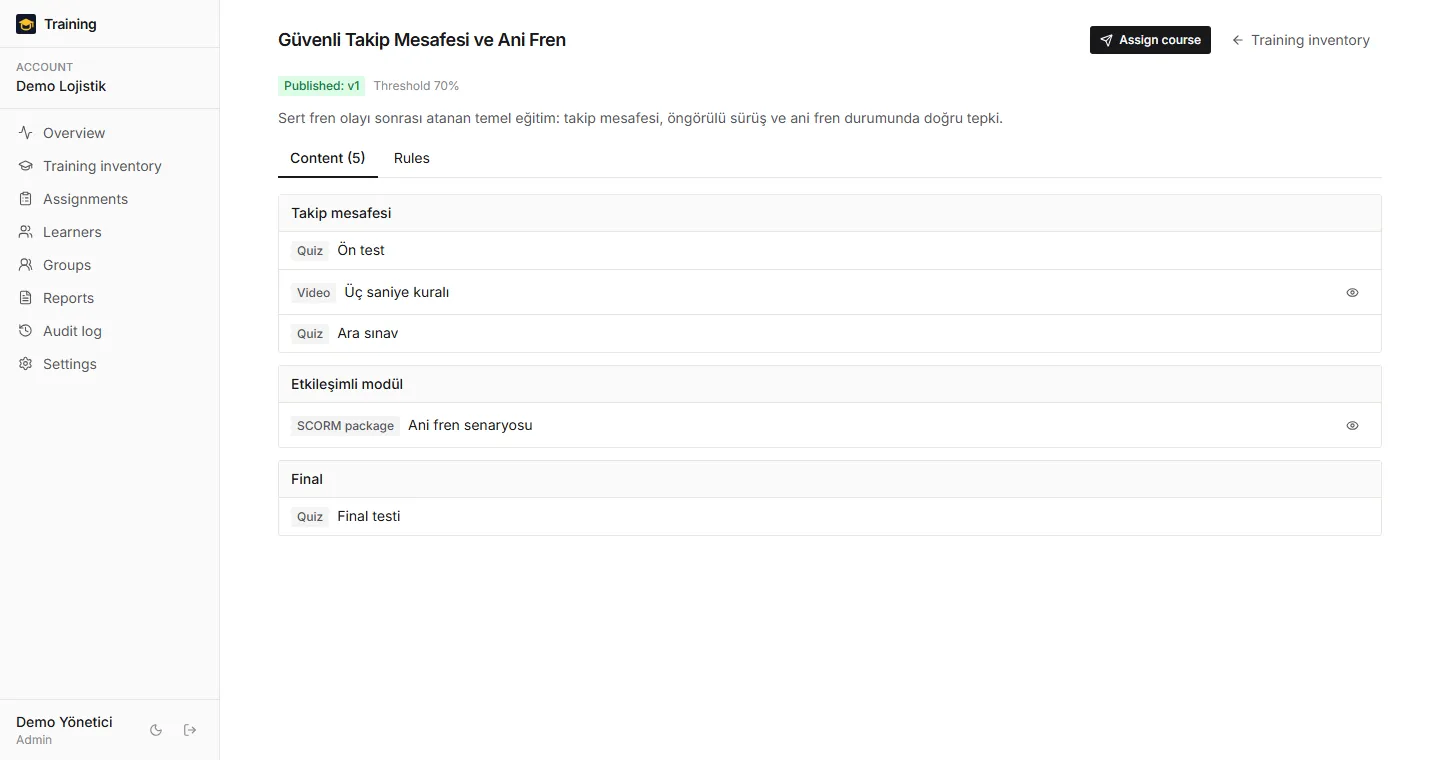Select the Final testi quiz row
Viewport: 1440px width, 760px height.
tap(830, 517)
